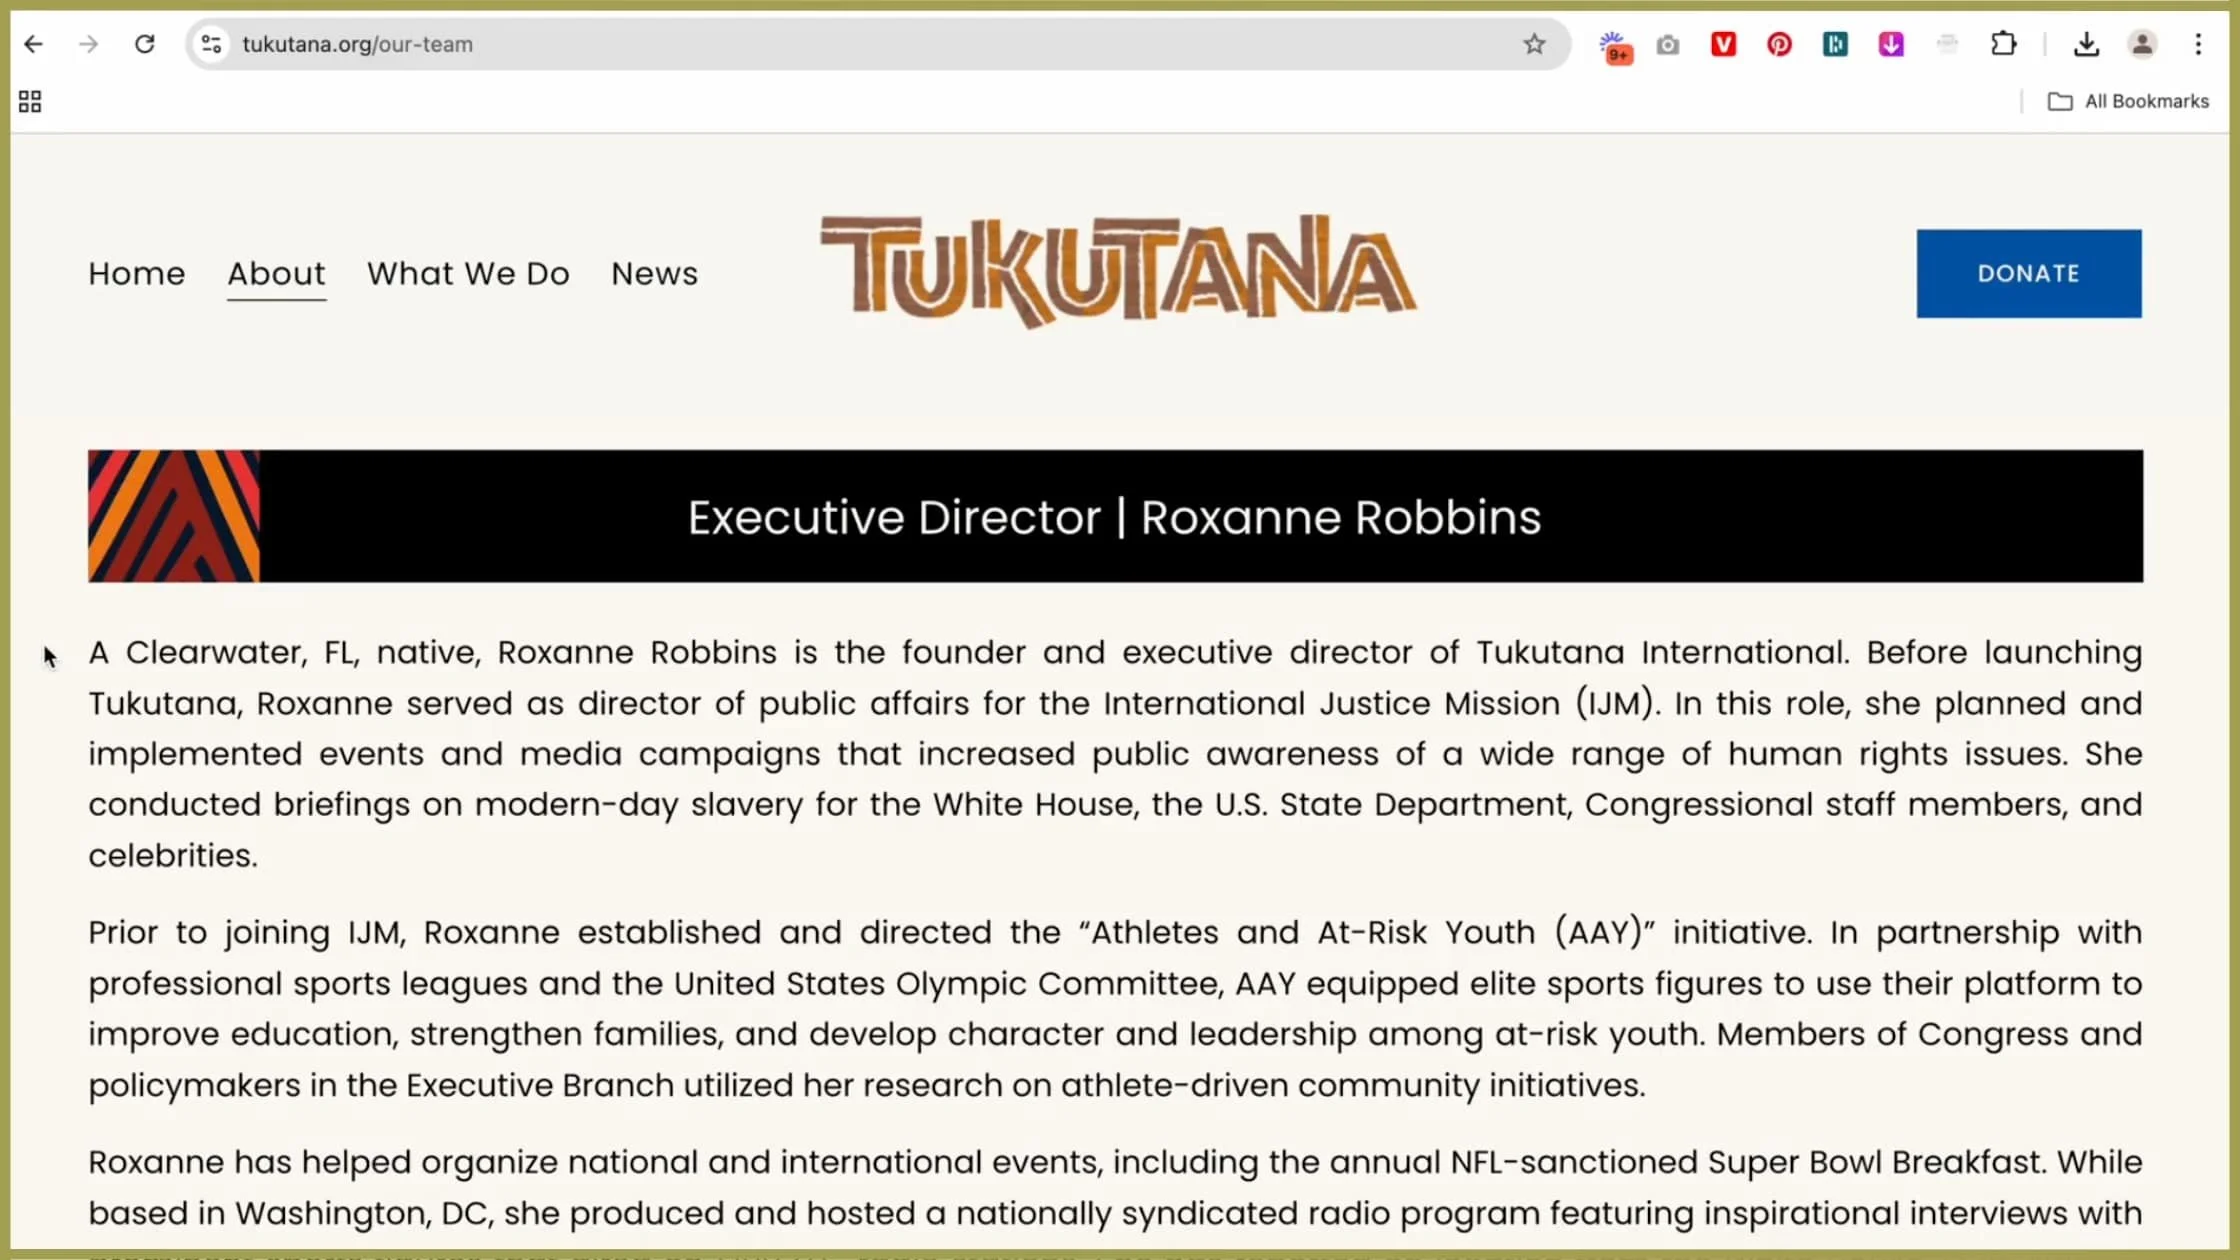This screenshot has width=2240, height=1260.
Task: Open the All Bookmarks folder
Action: pyautogui.click(x=2128, y=101)
